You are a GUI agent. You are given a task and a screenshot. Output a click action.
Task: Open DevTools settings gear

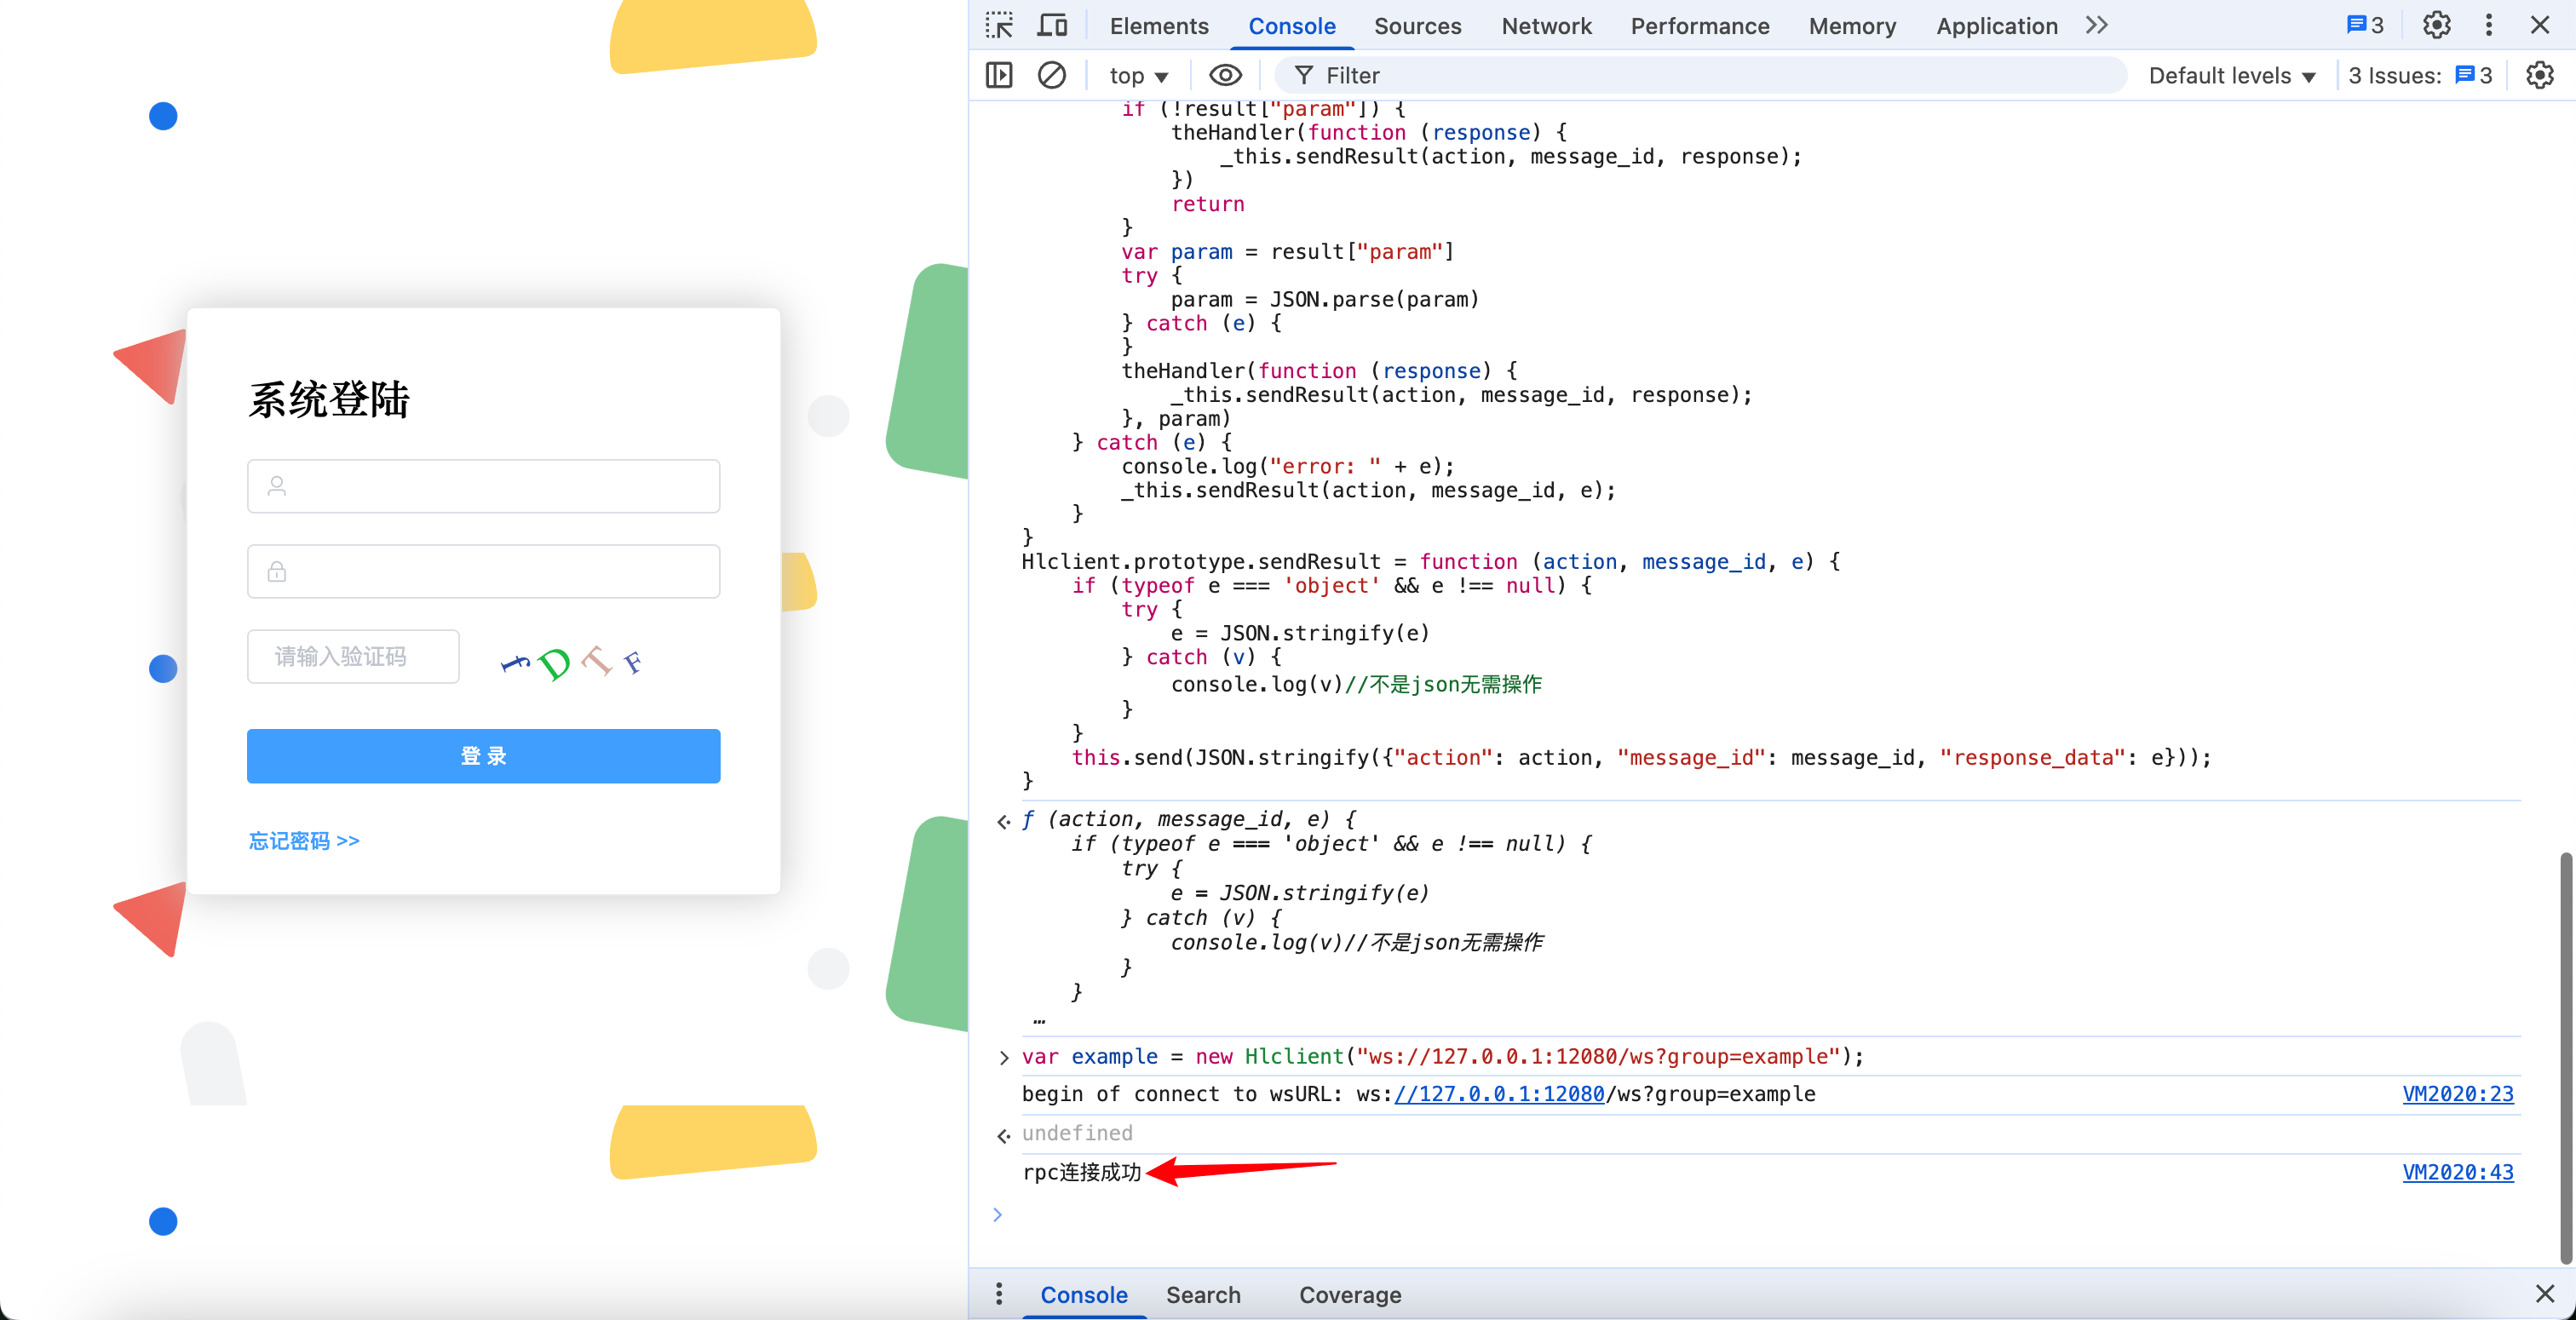pos(2437,25)
